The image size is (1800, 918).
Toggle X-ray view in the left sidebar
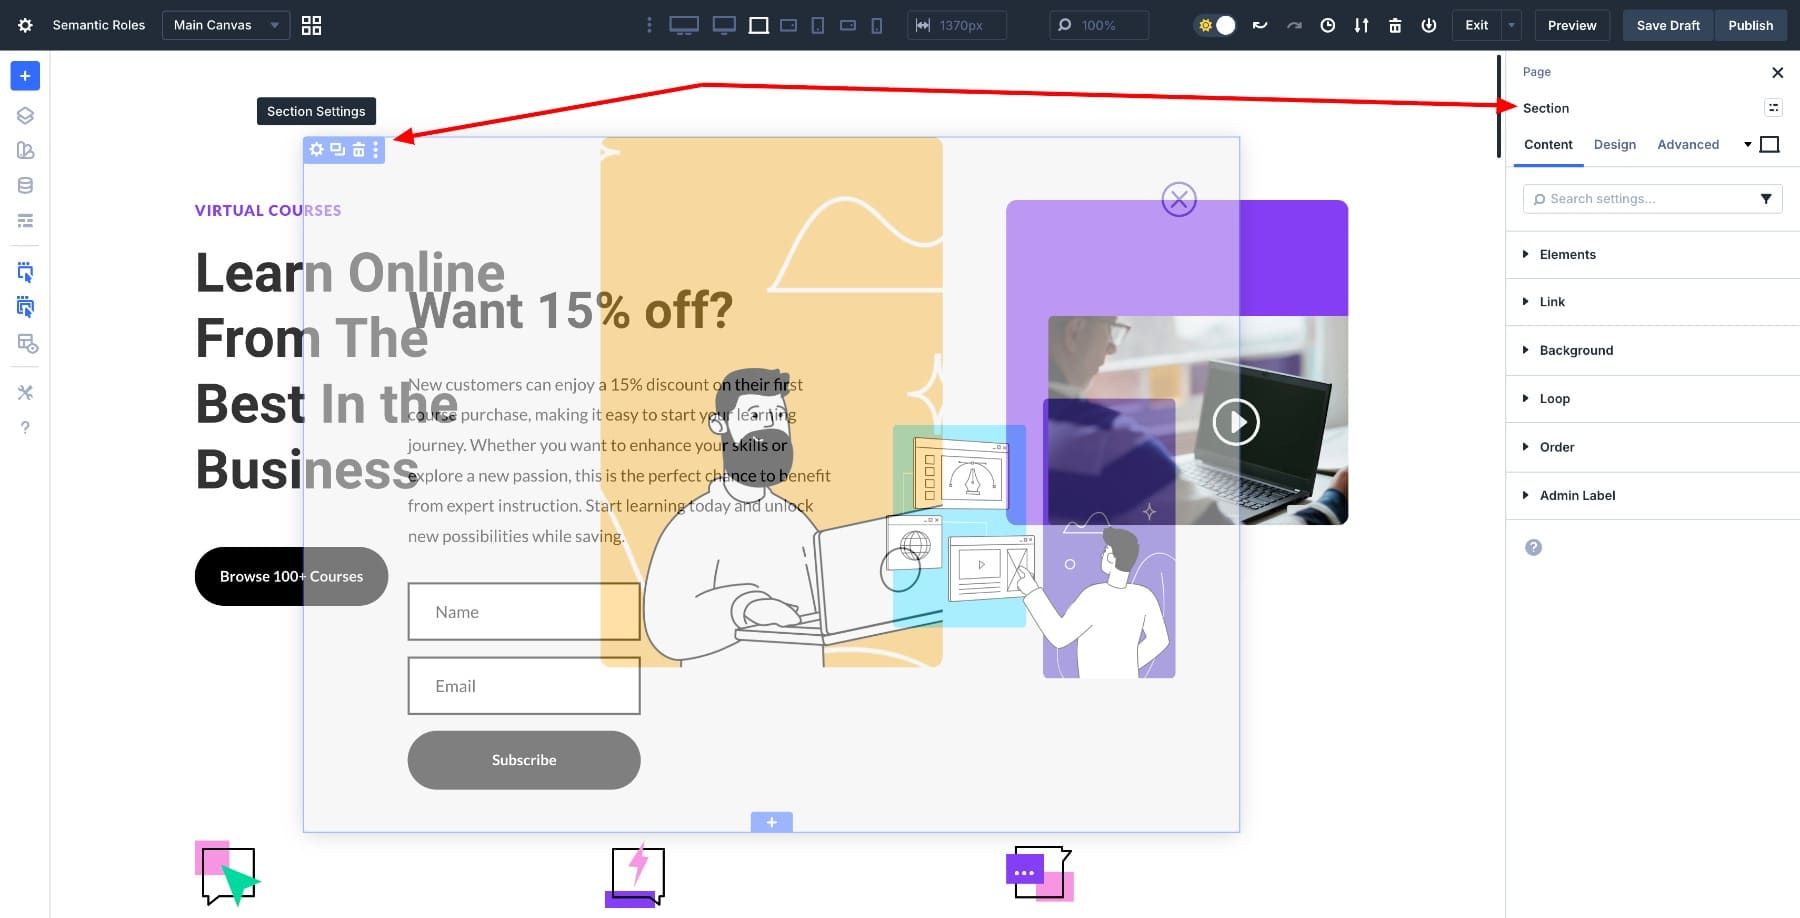click(26, 344)
